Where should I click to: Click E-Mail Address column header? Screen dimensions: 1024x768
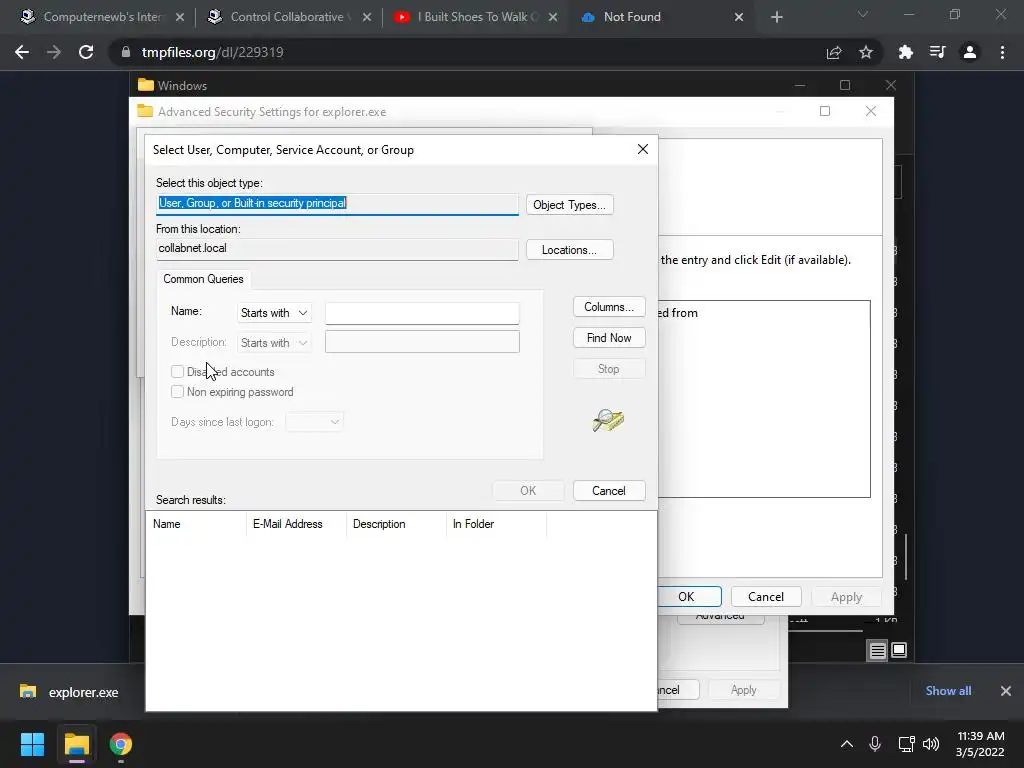(296, 524)
